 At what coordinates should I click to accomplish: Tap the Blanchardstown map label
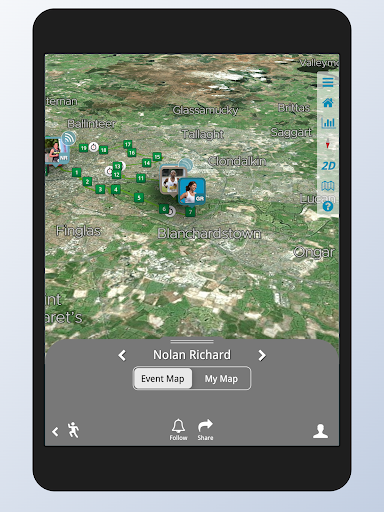point(209,233)
